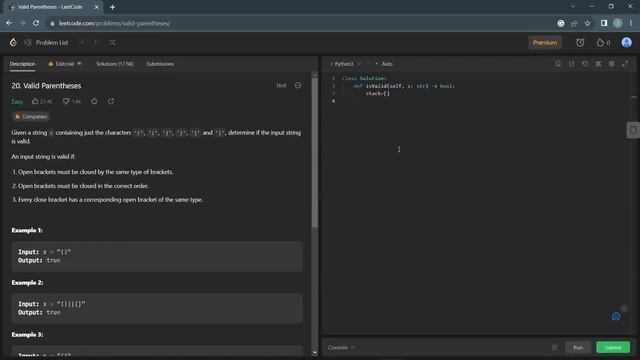Open the blue assistant icon in editor
The height and width of the screenshot is (360, 640).
[616, 316]
